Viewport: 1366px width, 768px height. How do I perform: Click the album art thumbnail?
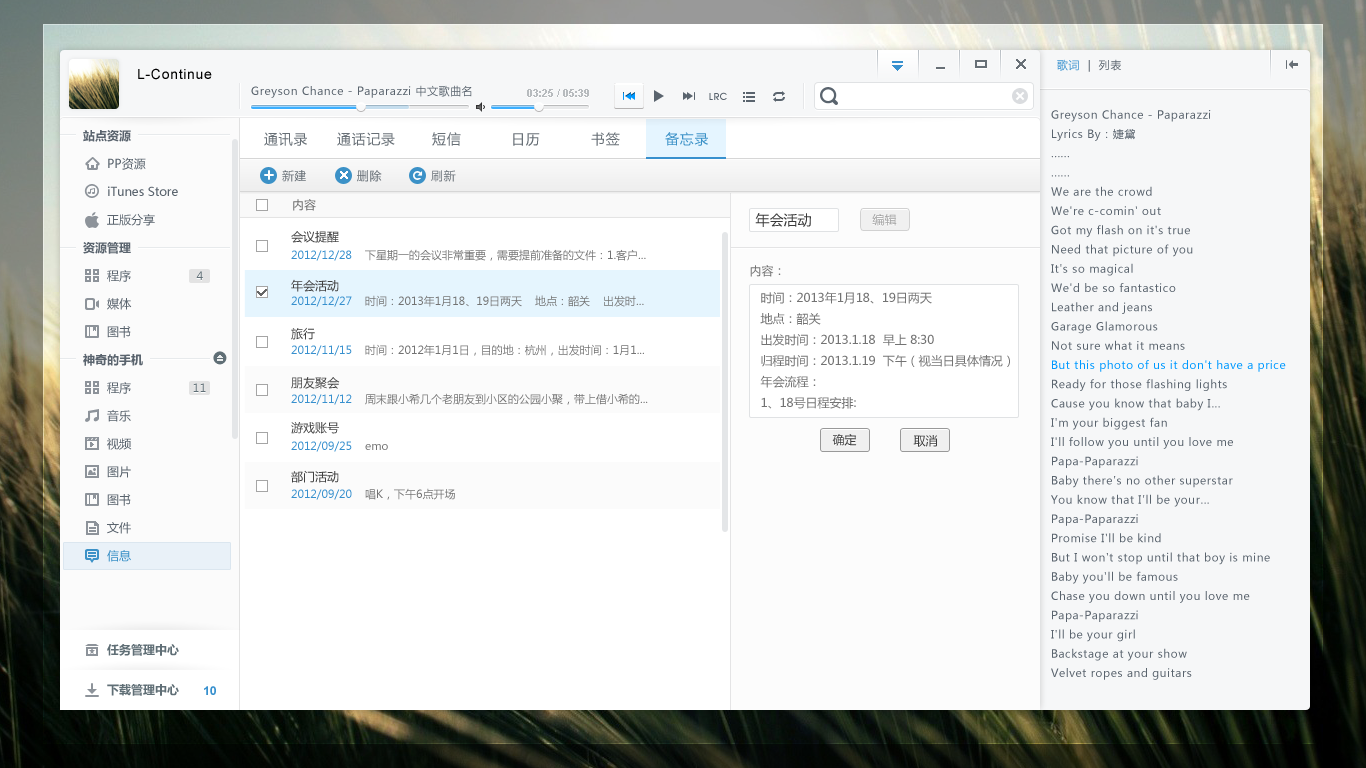pyautogui.click(x=94, y=84)
